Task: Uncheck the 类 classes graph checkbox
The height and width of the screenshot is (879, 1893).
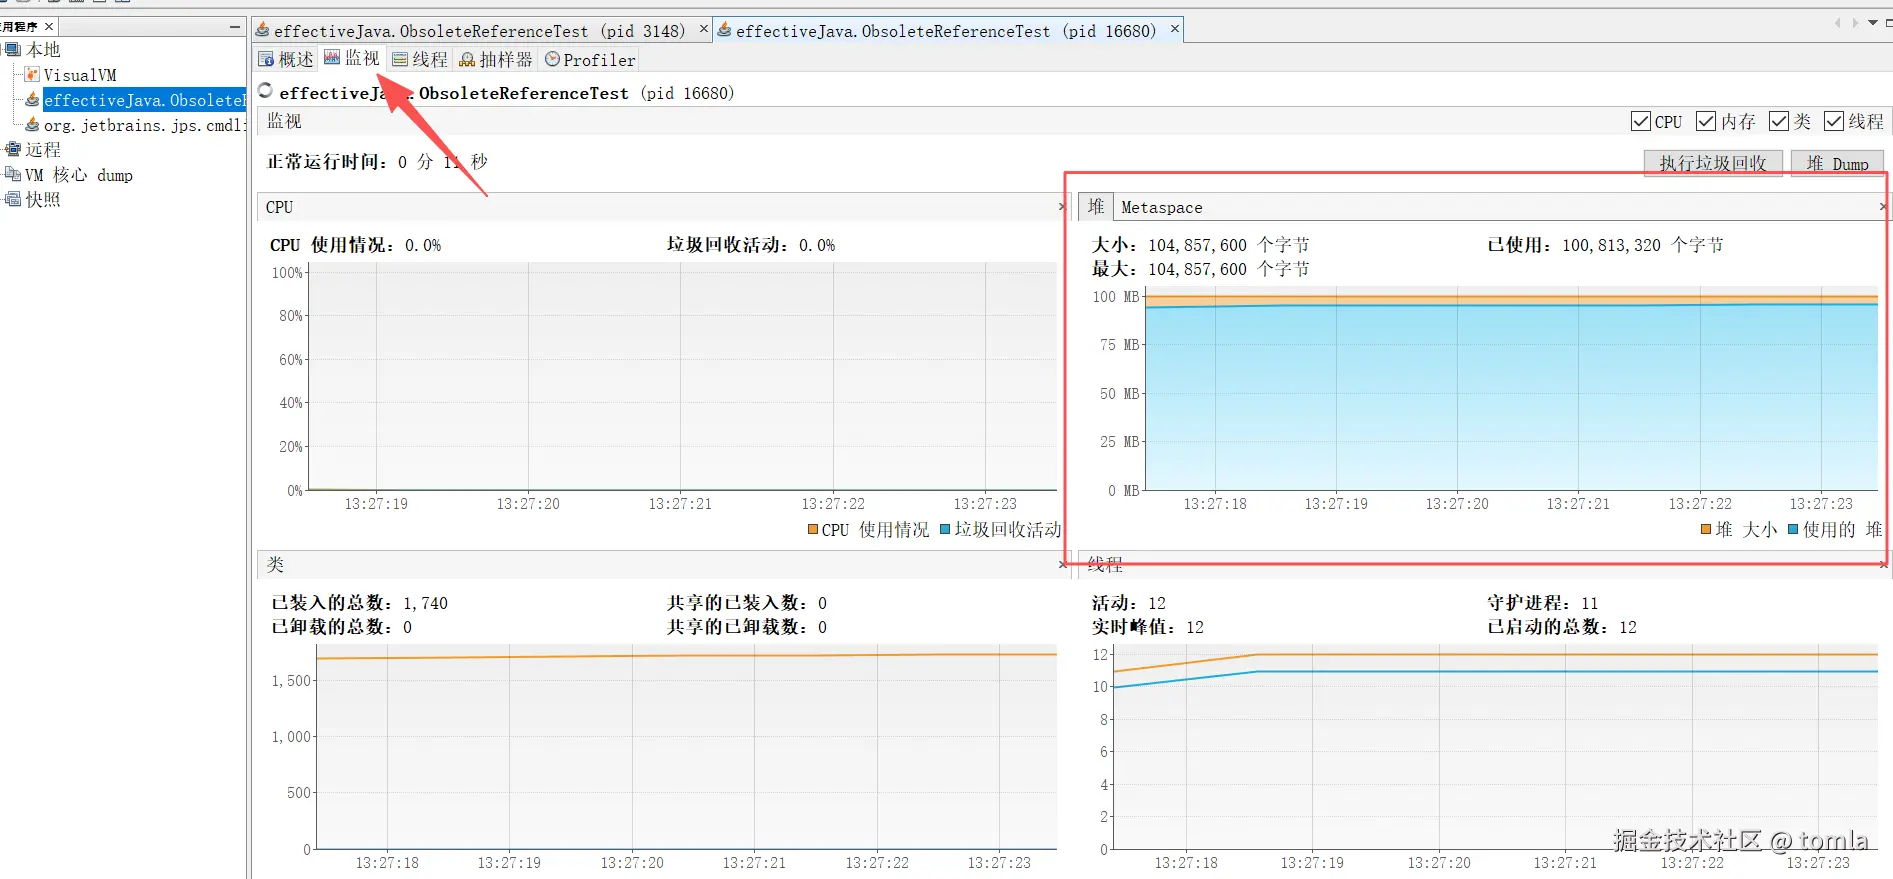Action: 1779,121
